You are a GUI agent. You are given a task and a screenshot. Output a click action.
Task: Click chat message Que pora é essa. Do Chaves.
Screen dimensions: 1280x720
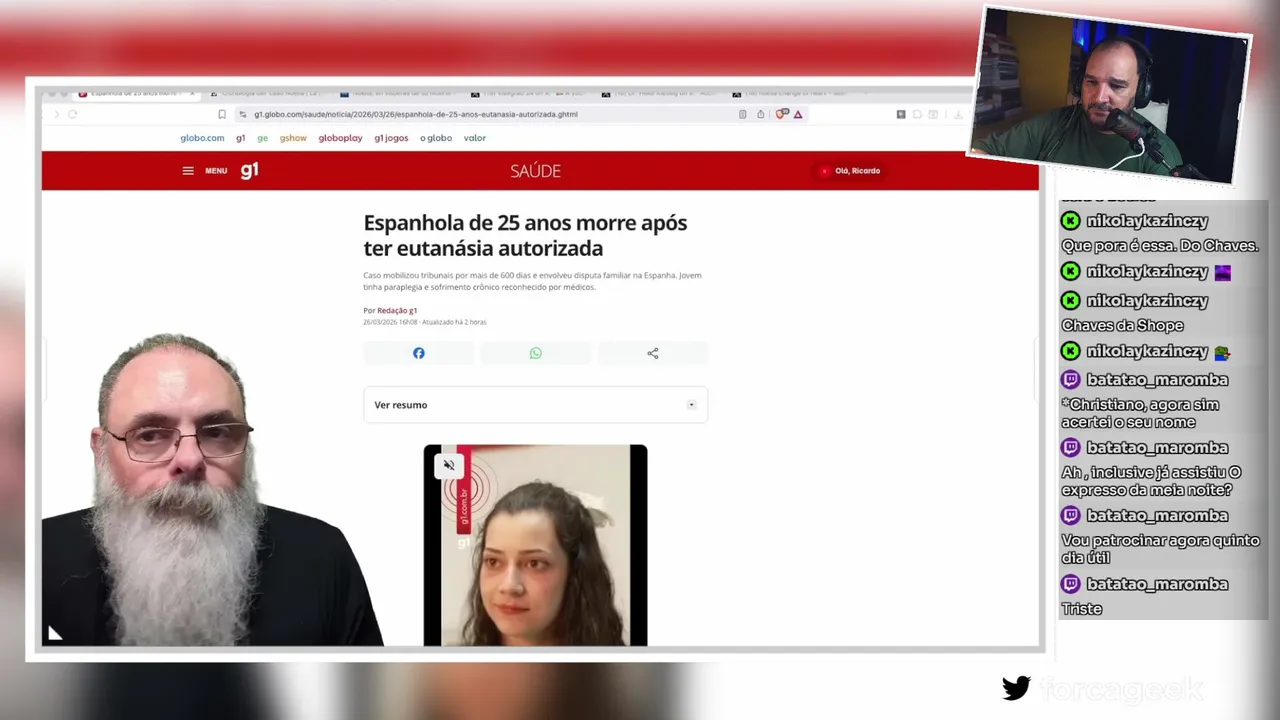pyautogui.click(x=1160, y=246)
